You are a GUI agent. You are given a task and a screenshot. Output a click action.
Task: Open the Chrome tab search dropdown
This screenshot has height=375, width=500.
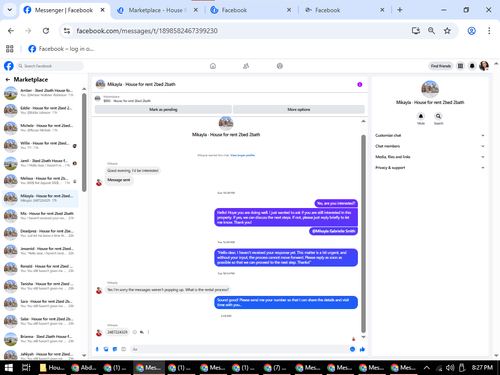(10, 10)
